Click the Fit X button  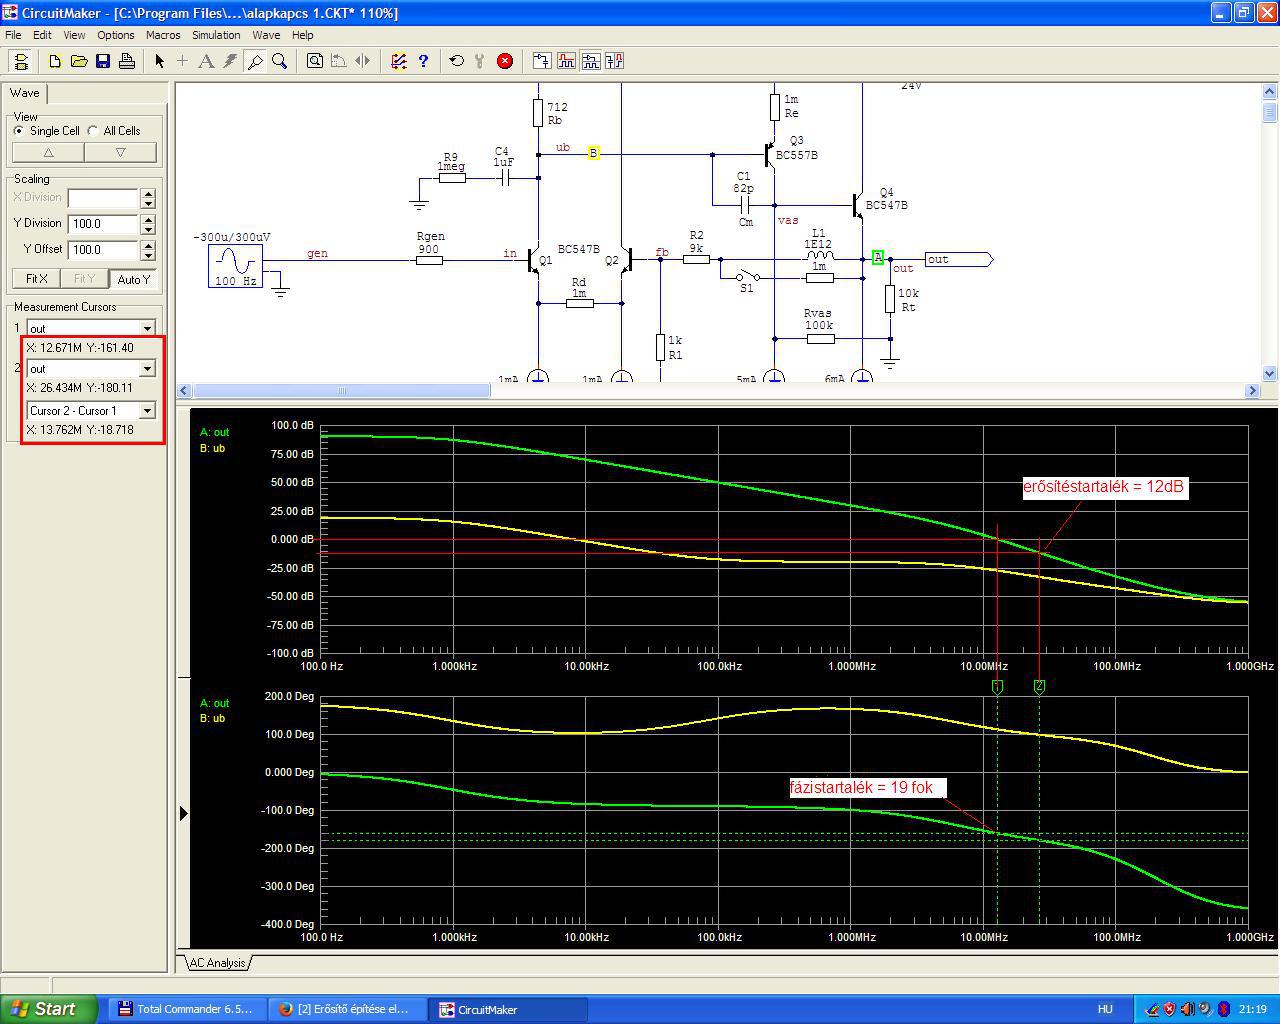pyautogui.click(x=36, y=279)
